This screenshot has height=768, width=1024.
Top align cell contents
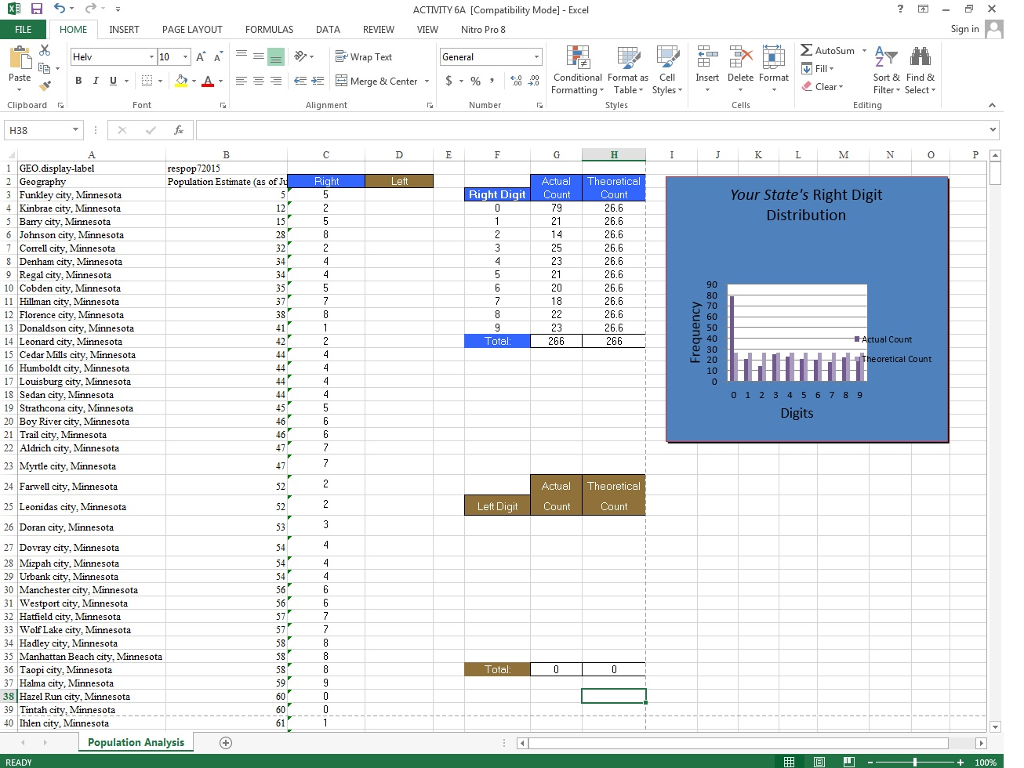tap(241, 56)
